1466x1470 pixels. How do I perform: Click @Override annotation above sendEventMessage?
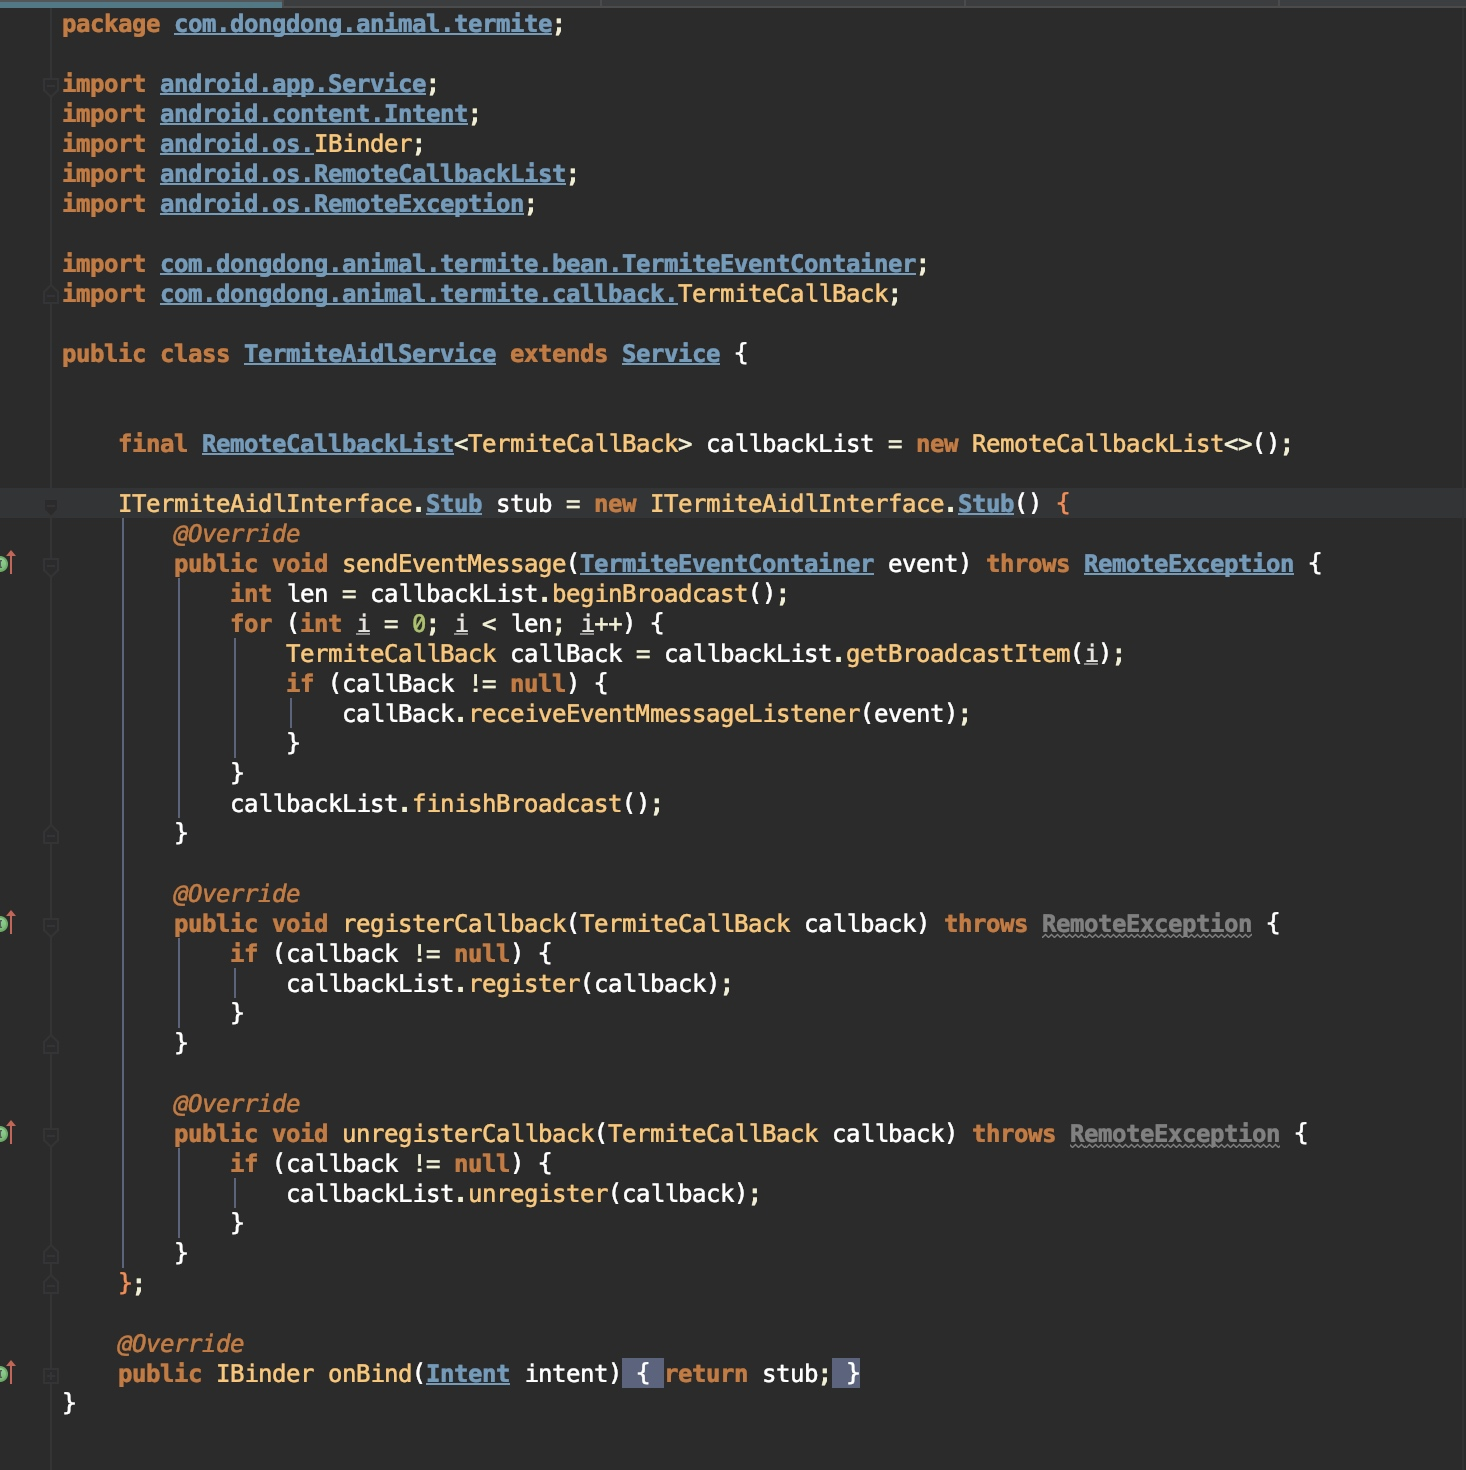[237, 534]
